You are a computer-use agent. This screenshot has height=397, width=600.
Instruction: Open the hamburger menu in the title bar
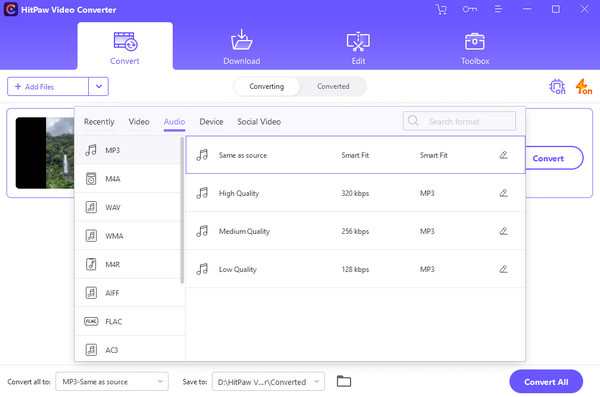pyautogui.click(x=498, y=9)
